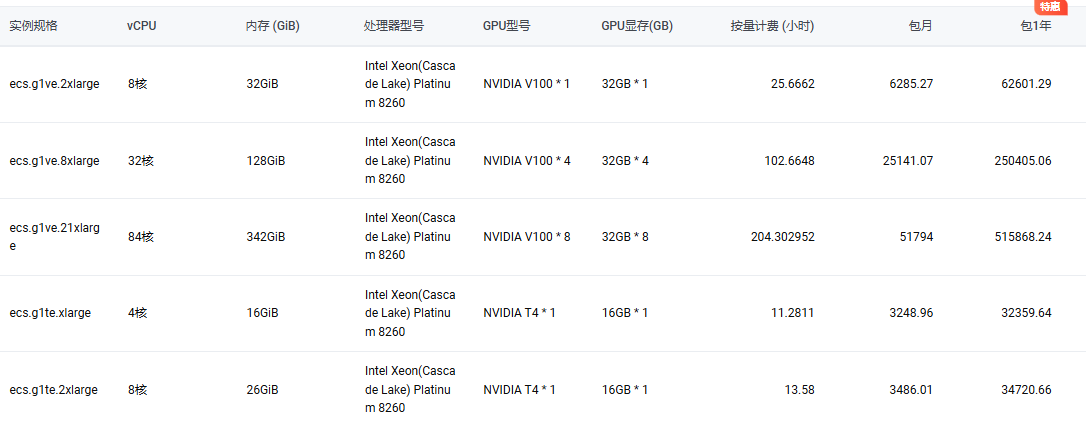Click the monthly price 25141.07
The height and width of the screenshot is (425, 1086).
click(x=908, y=161)
